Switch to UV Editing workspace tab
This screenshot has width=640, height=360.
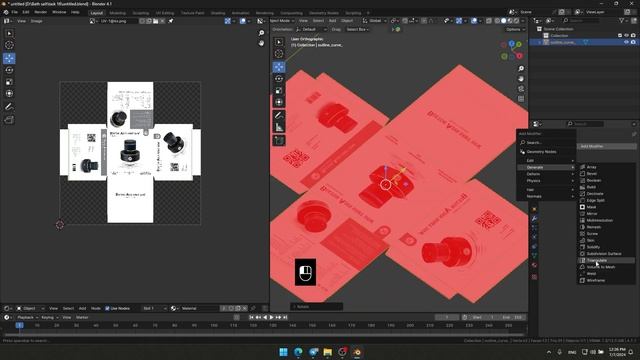click(165, 13)
